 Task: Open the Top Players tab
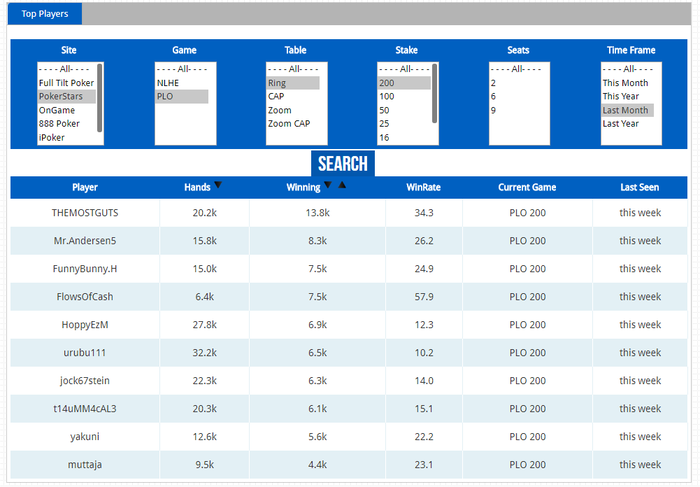click(x=45, y=14)
